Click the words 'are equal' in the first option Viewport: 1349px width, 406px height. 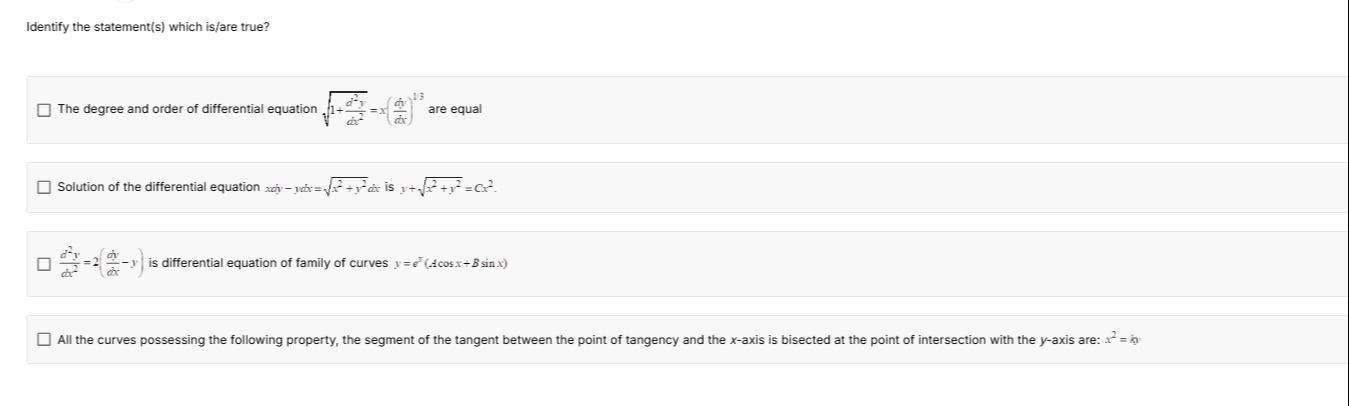coord(454,109)
